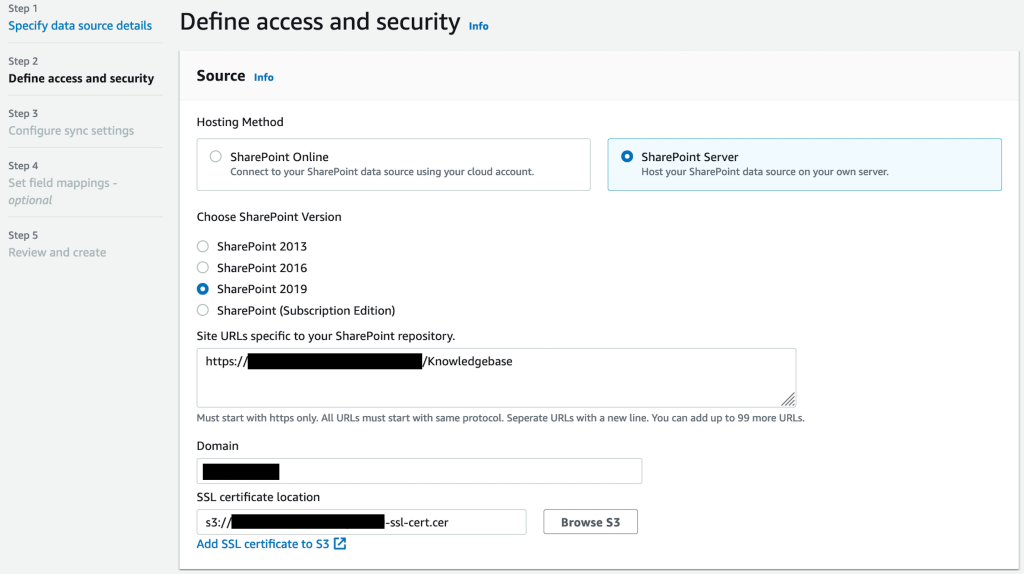Open the Set field mappings step

pyautogui.click(x=63, y=183)
